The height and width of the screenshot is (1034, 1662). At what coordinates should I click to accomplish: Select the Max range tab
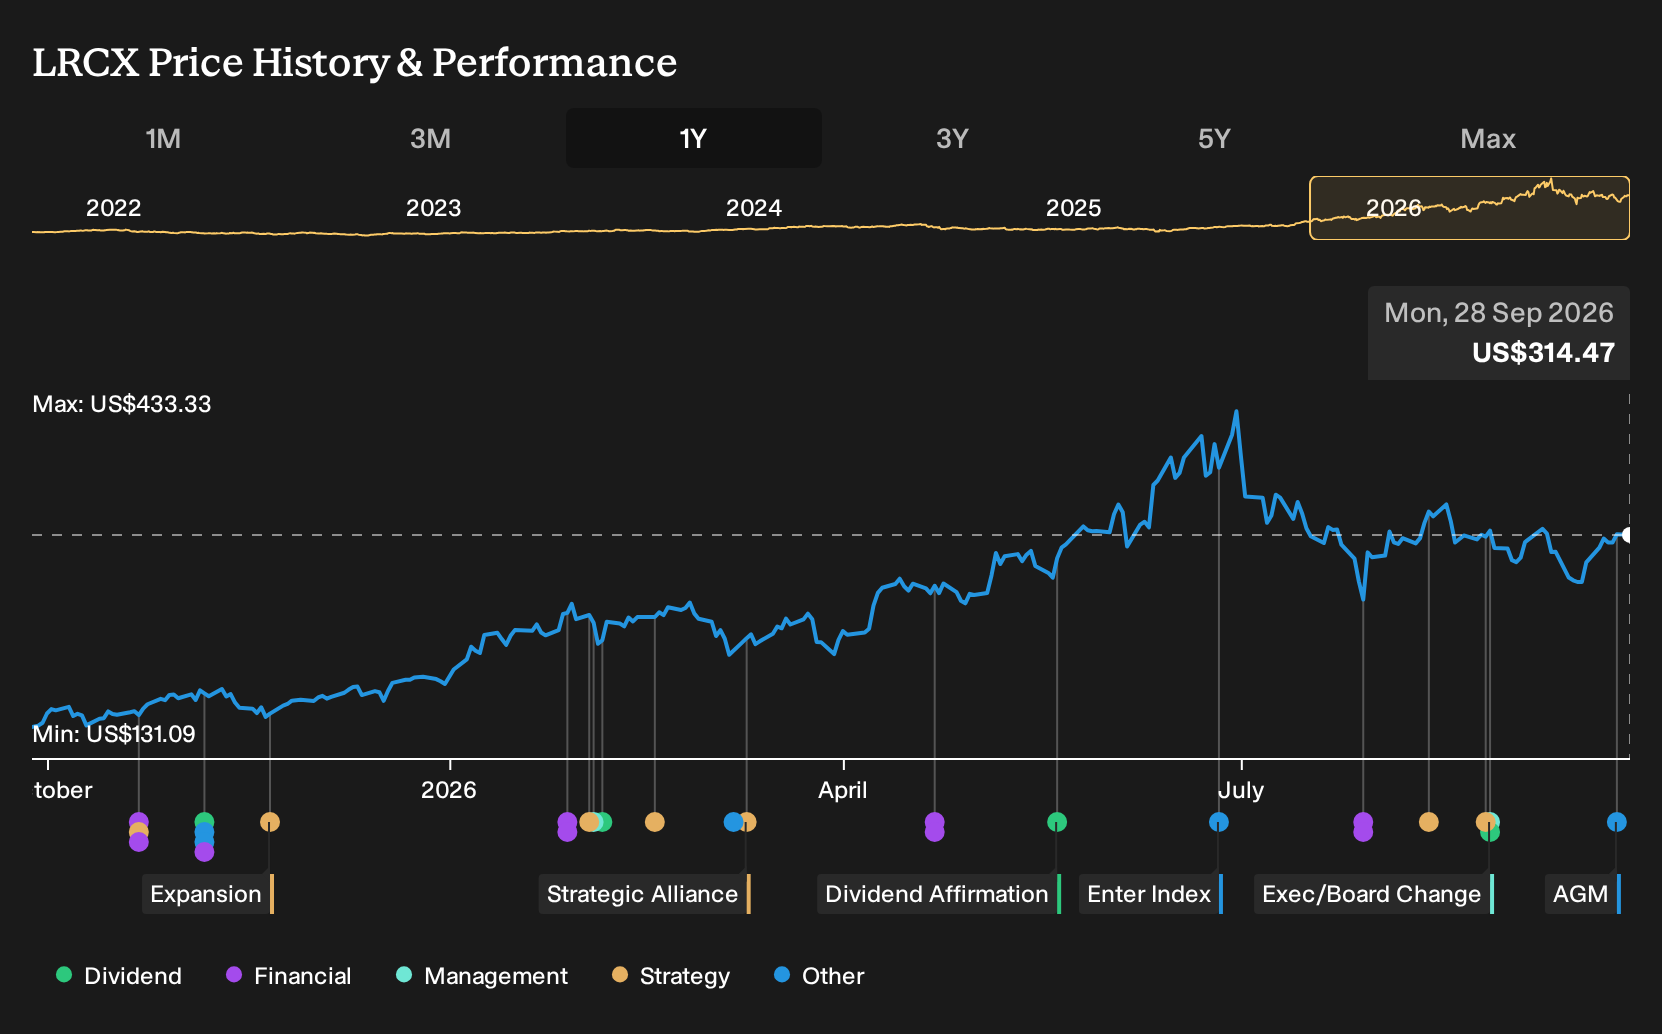[x=1488, y=138]
